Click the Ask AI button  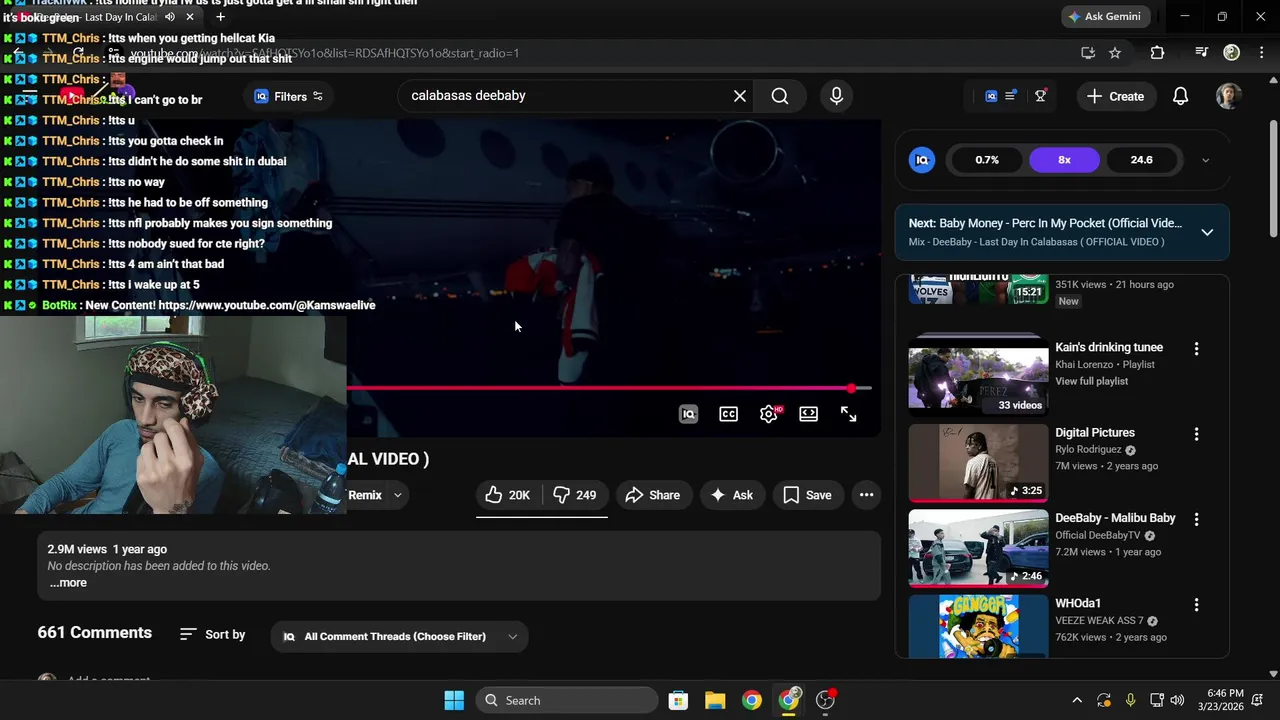click(732, 495)
